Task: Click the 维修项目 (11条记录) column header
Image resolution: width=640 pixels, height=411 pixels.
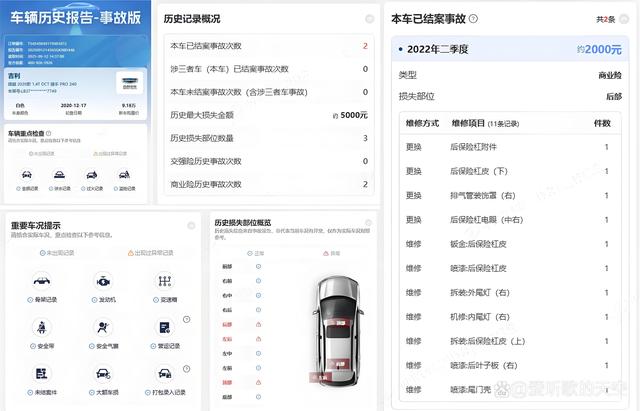Action: [485, 123]
